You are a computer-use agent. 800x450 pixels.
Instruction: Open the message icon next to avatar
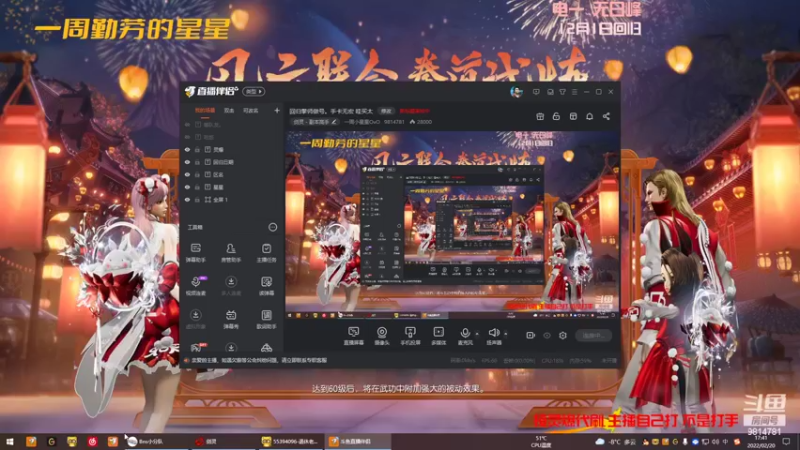pyautogui.click(x=536, y=92)
